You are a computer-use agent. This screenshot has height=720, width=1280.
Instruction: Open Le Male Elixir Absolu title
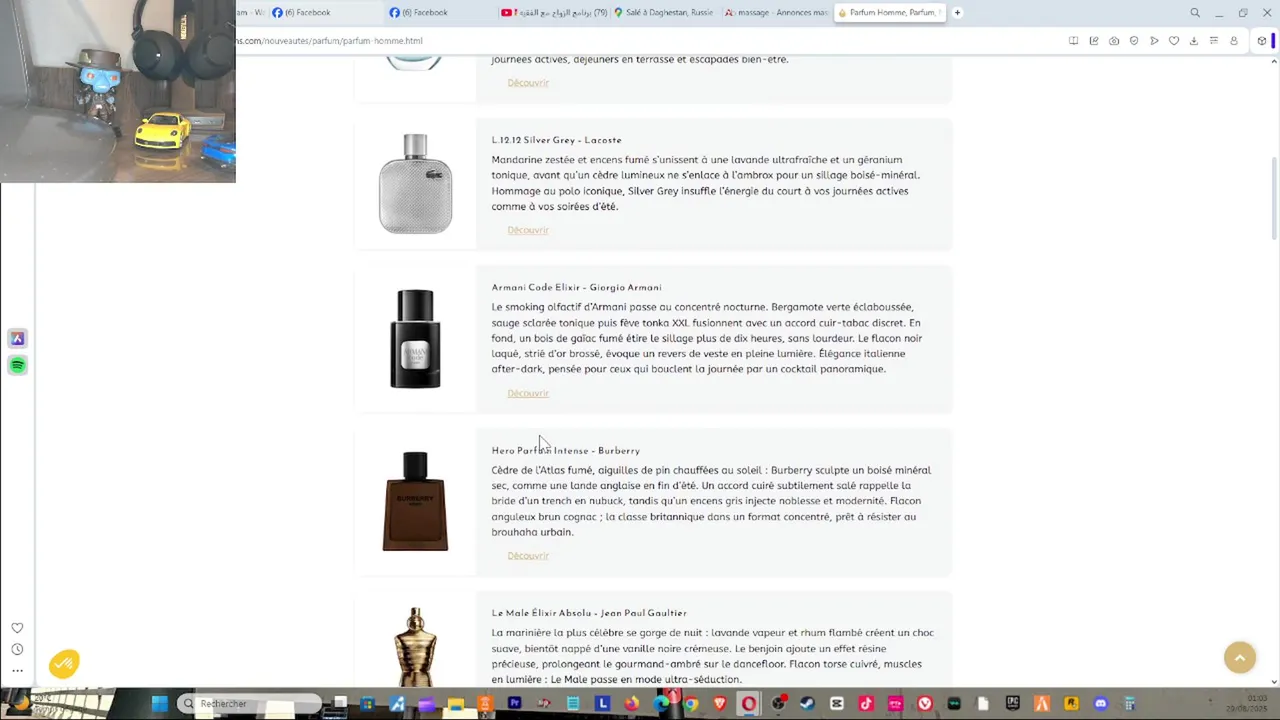pyautogui.click(x=589, y=613)
